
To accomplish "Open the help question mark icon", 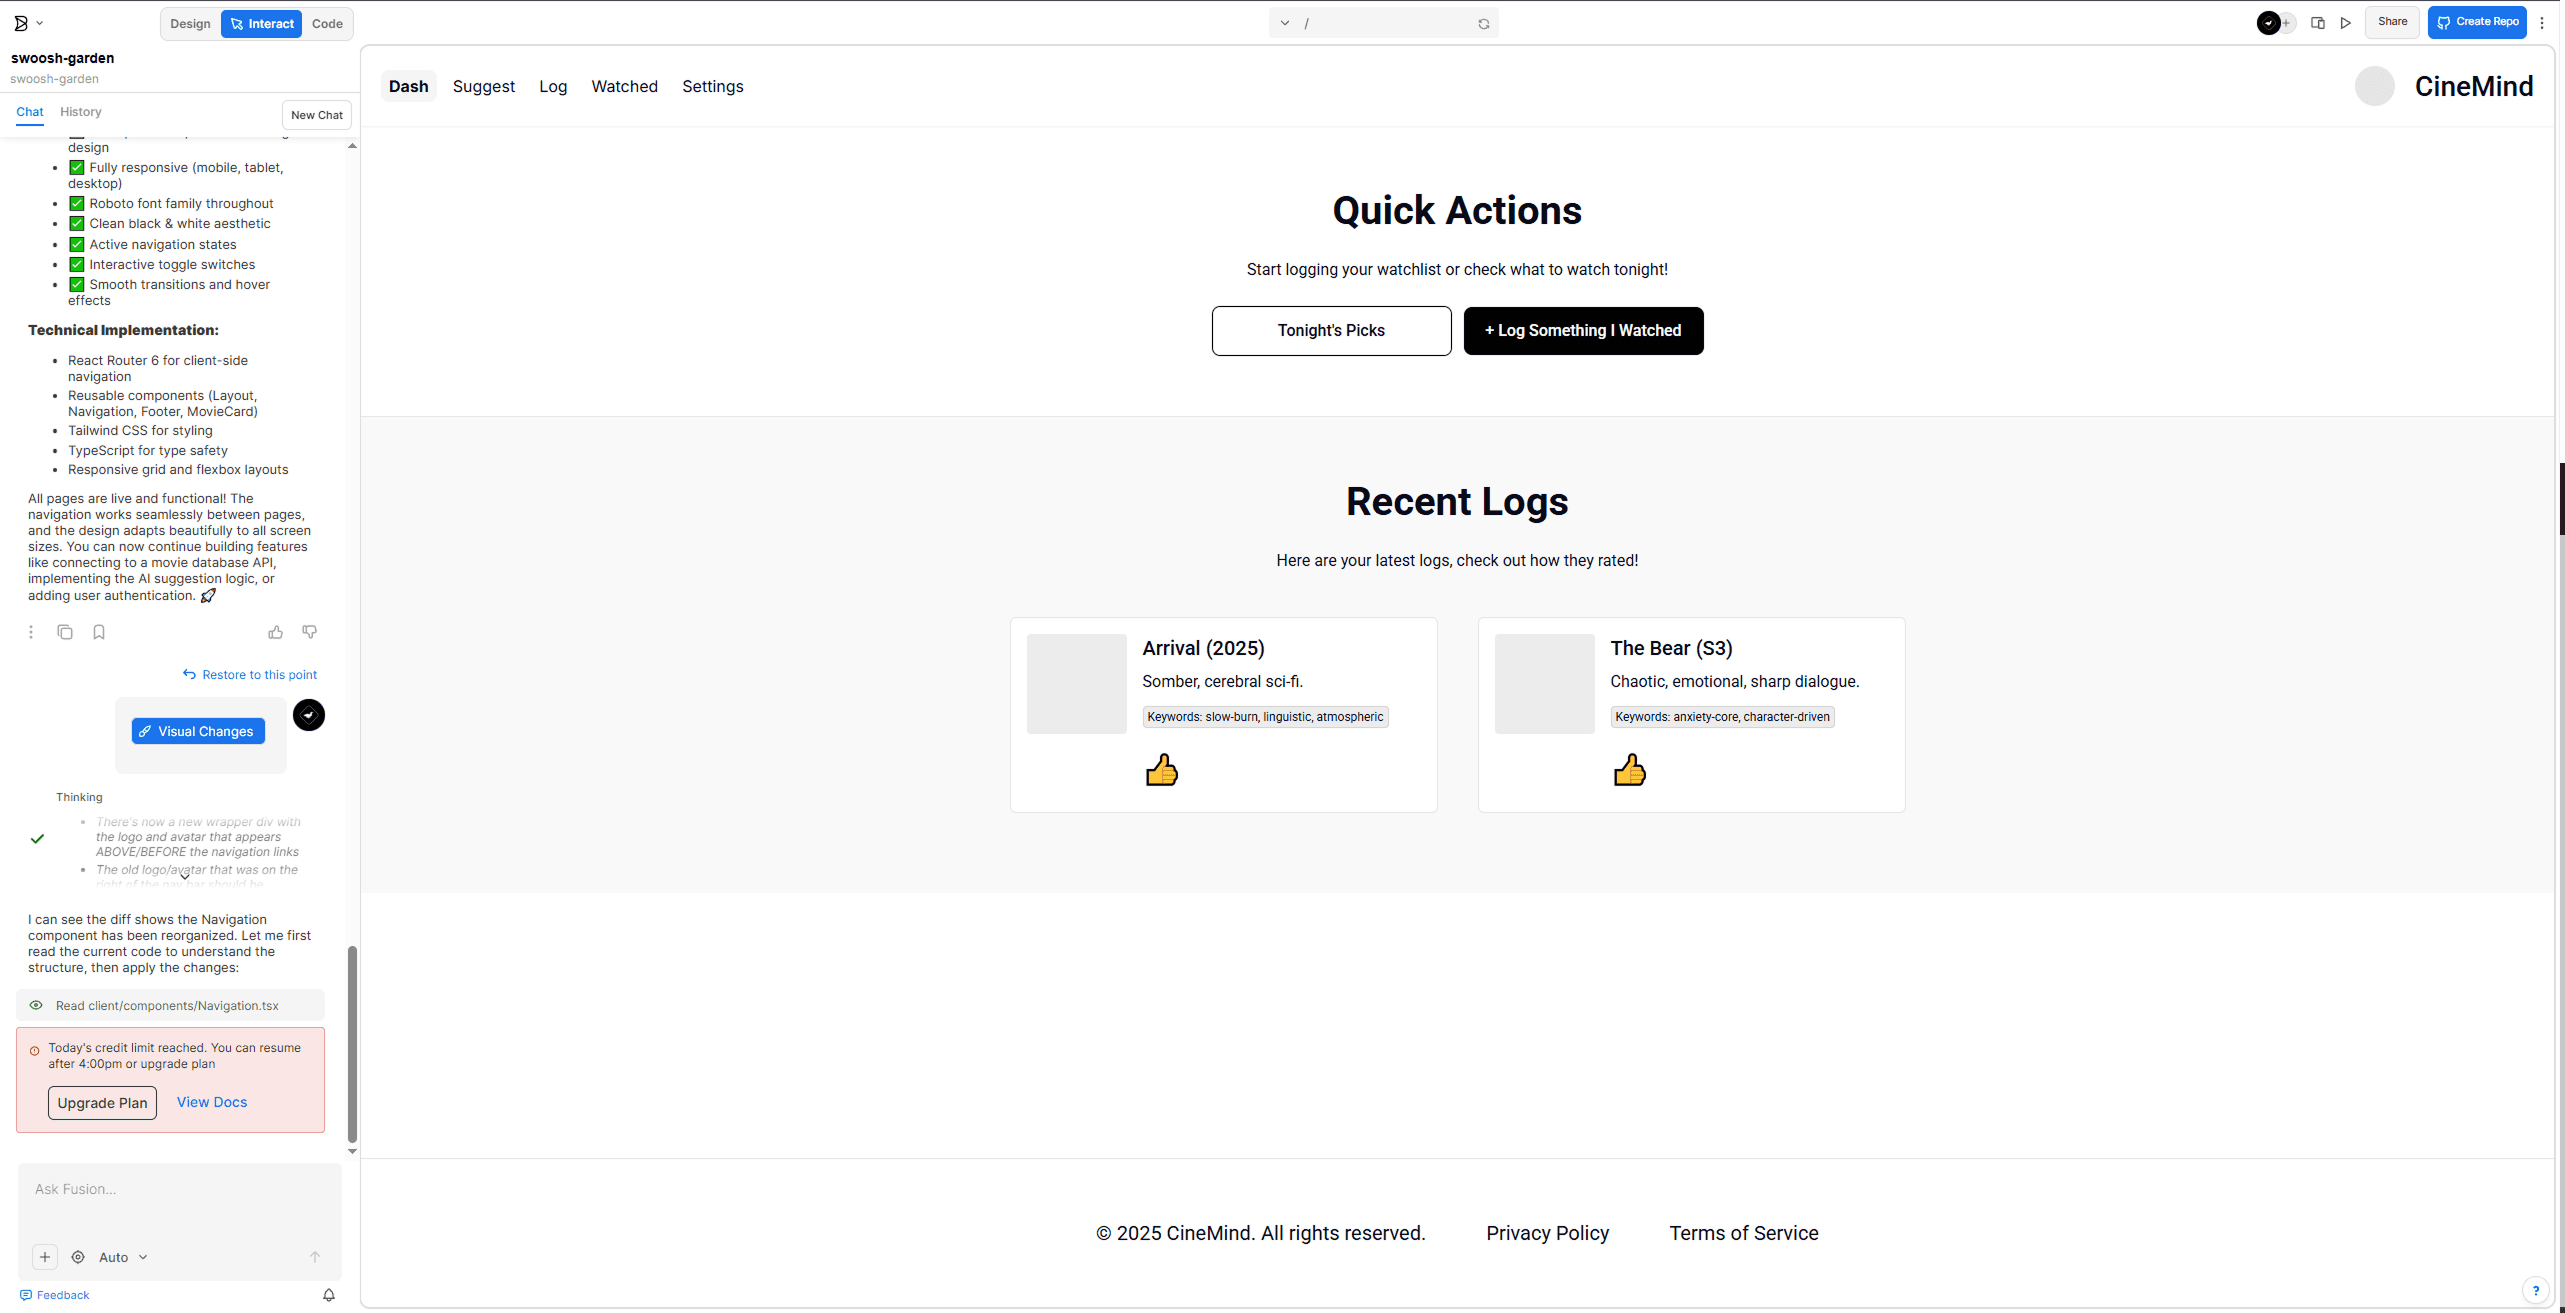I will [2535, 1290].
